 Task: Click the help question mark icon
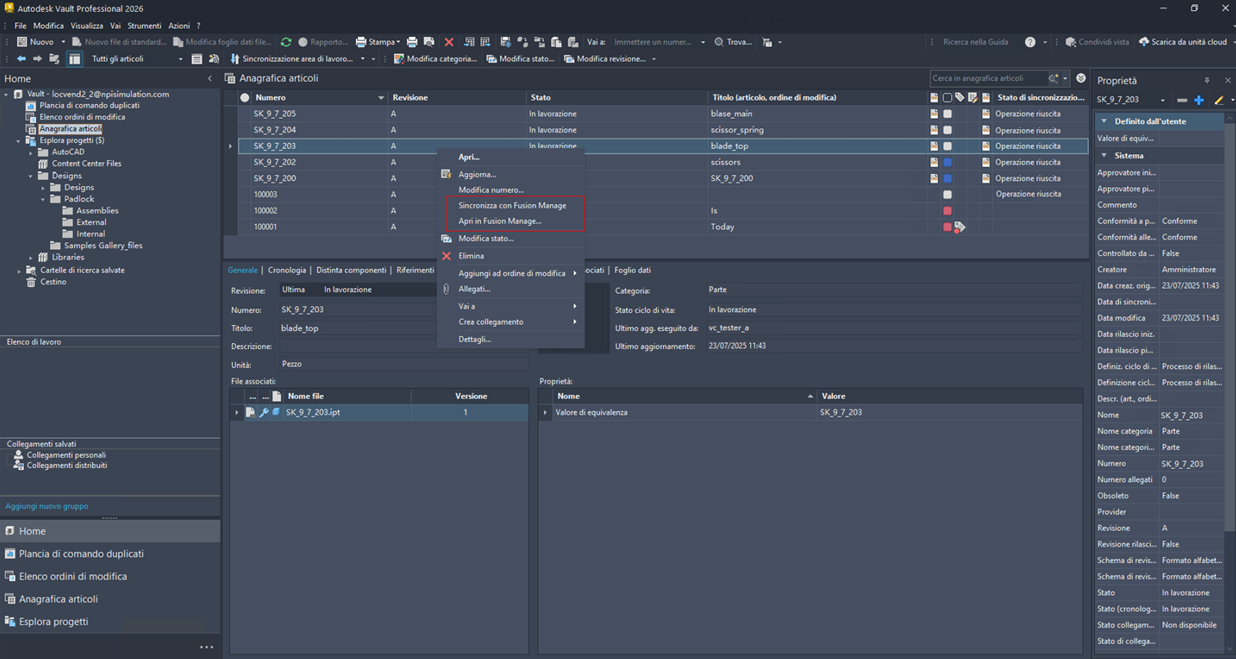click(1030, 42)
